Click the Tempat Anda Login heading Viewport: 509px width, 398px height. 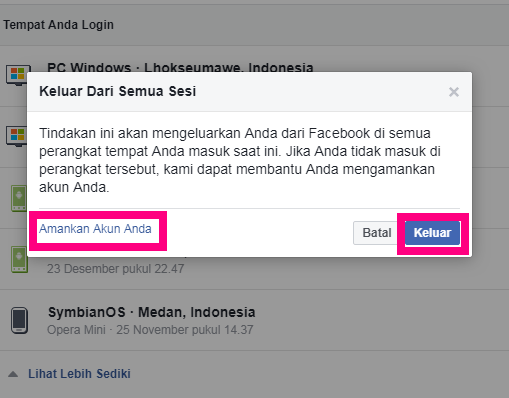tap(59, 25)
